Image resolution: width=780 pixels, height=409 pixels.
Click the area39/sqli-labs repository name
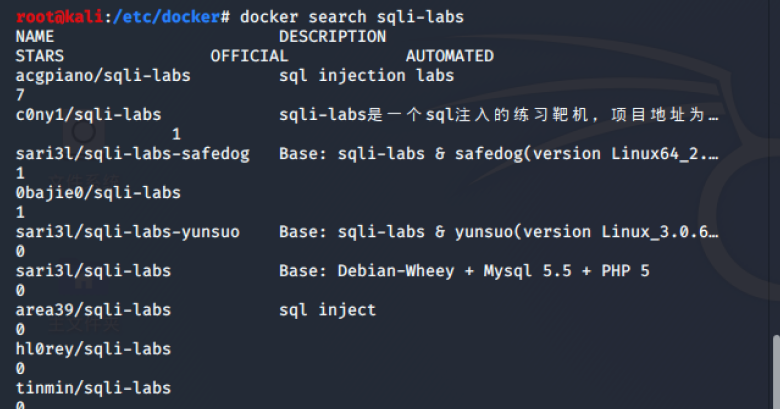93,310
